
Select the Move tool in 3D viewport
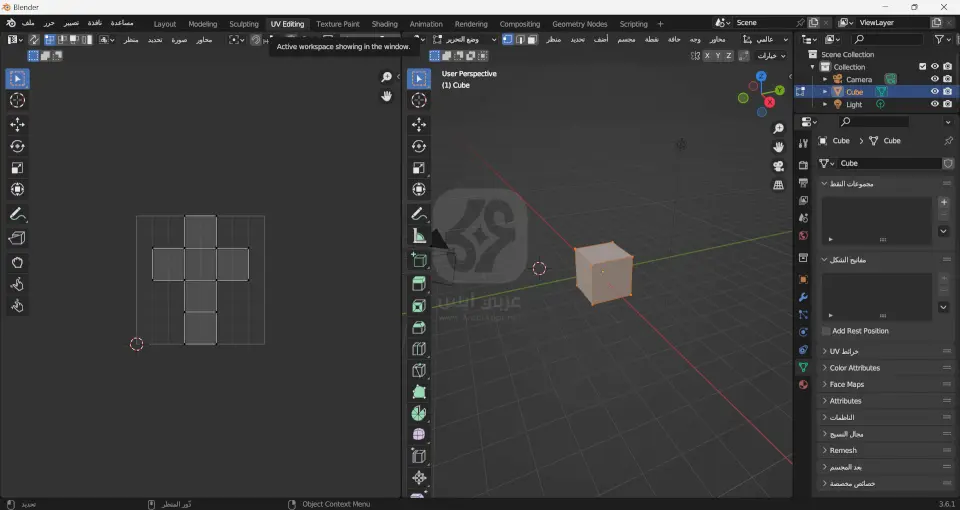pos(419,124)
